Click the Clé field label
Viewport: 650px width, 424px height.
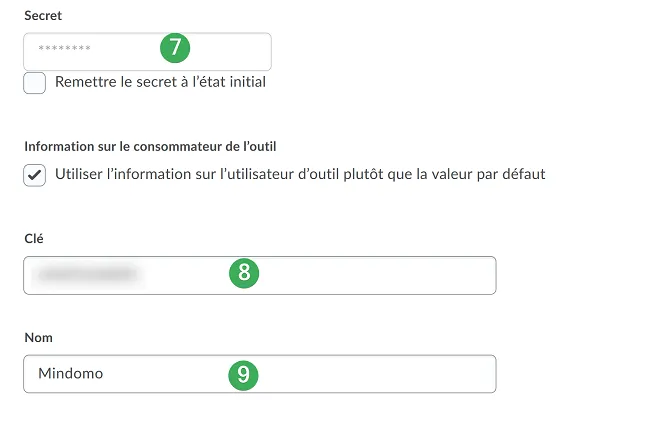34,238
